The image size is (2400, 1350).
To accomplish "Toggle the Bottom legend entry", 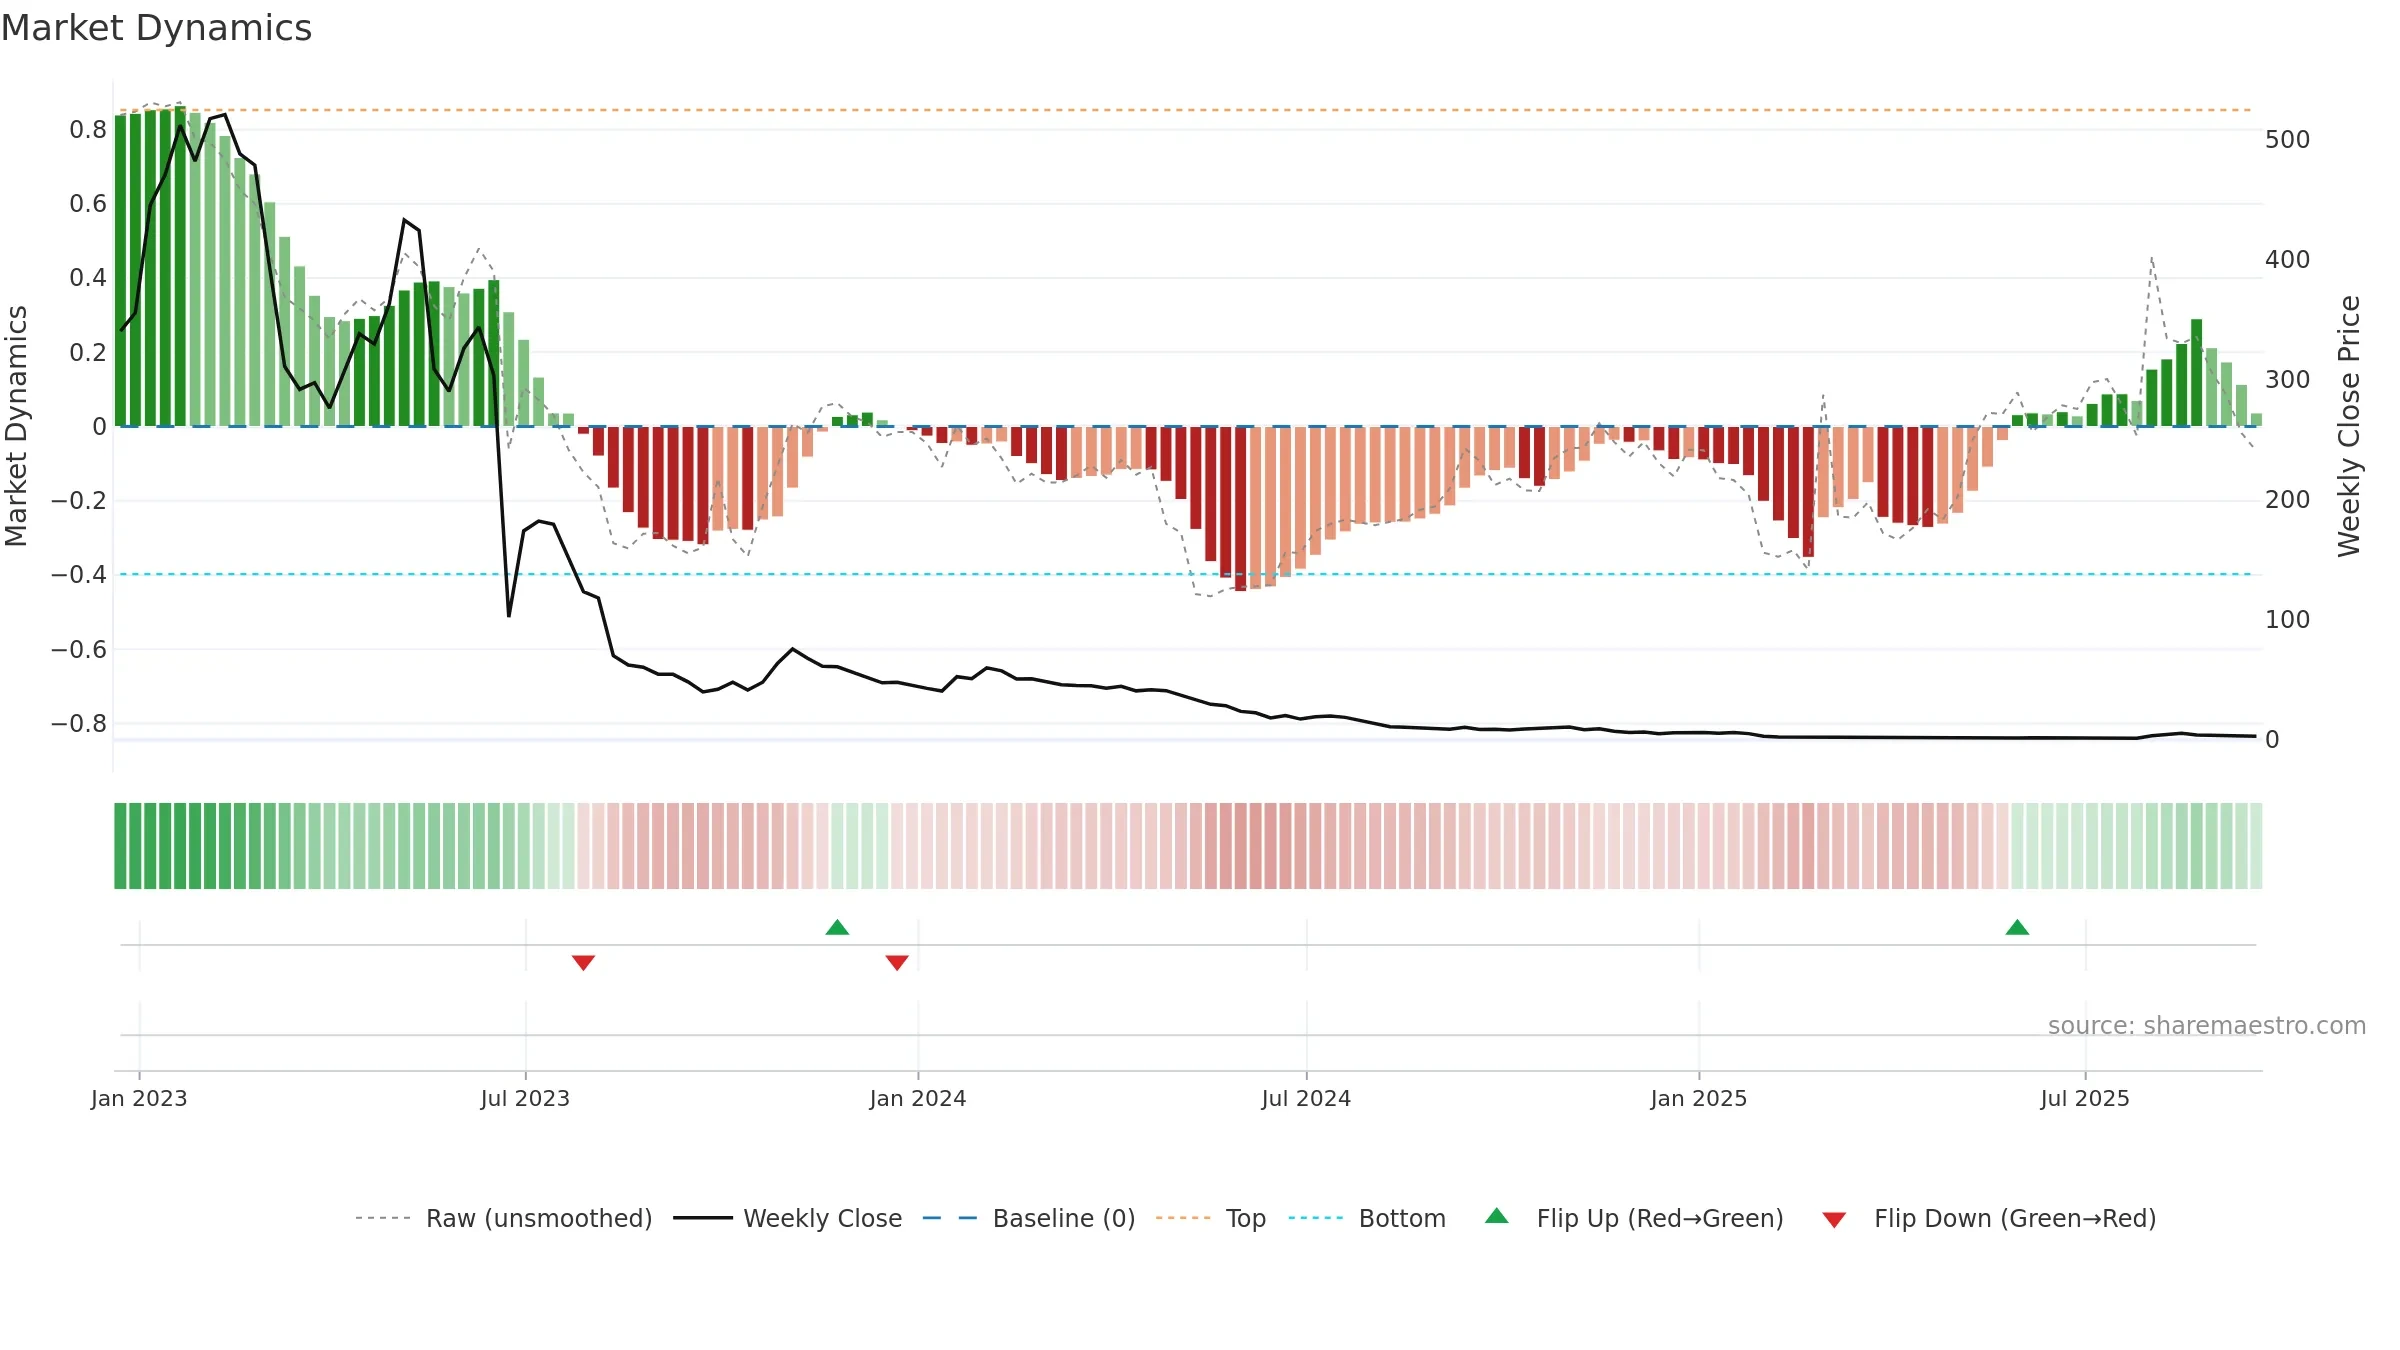I will [x=1367, y=1218].
